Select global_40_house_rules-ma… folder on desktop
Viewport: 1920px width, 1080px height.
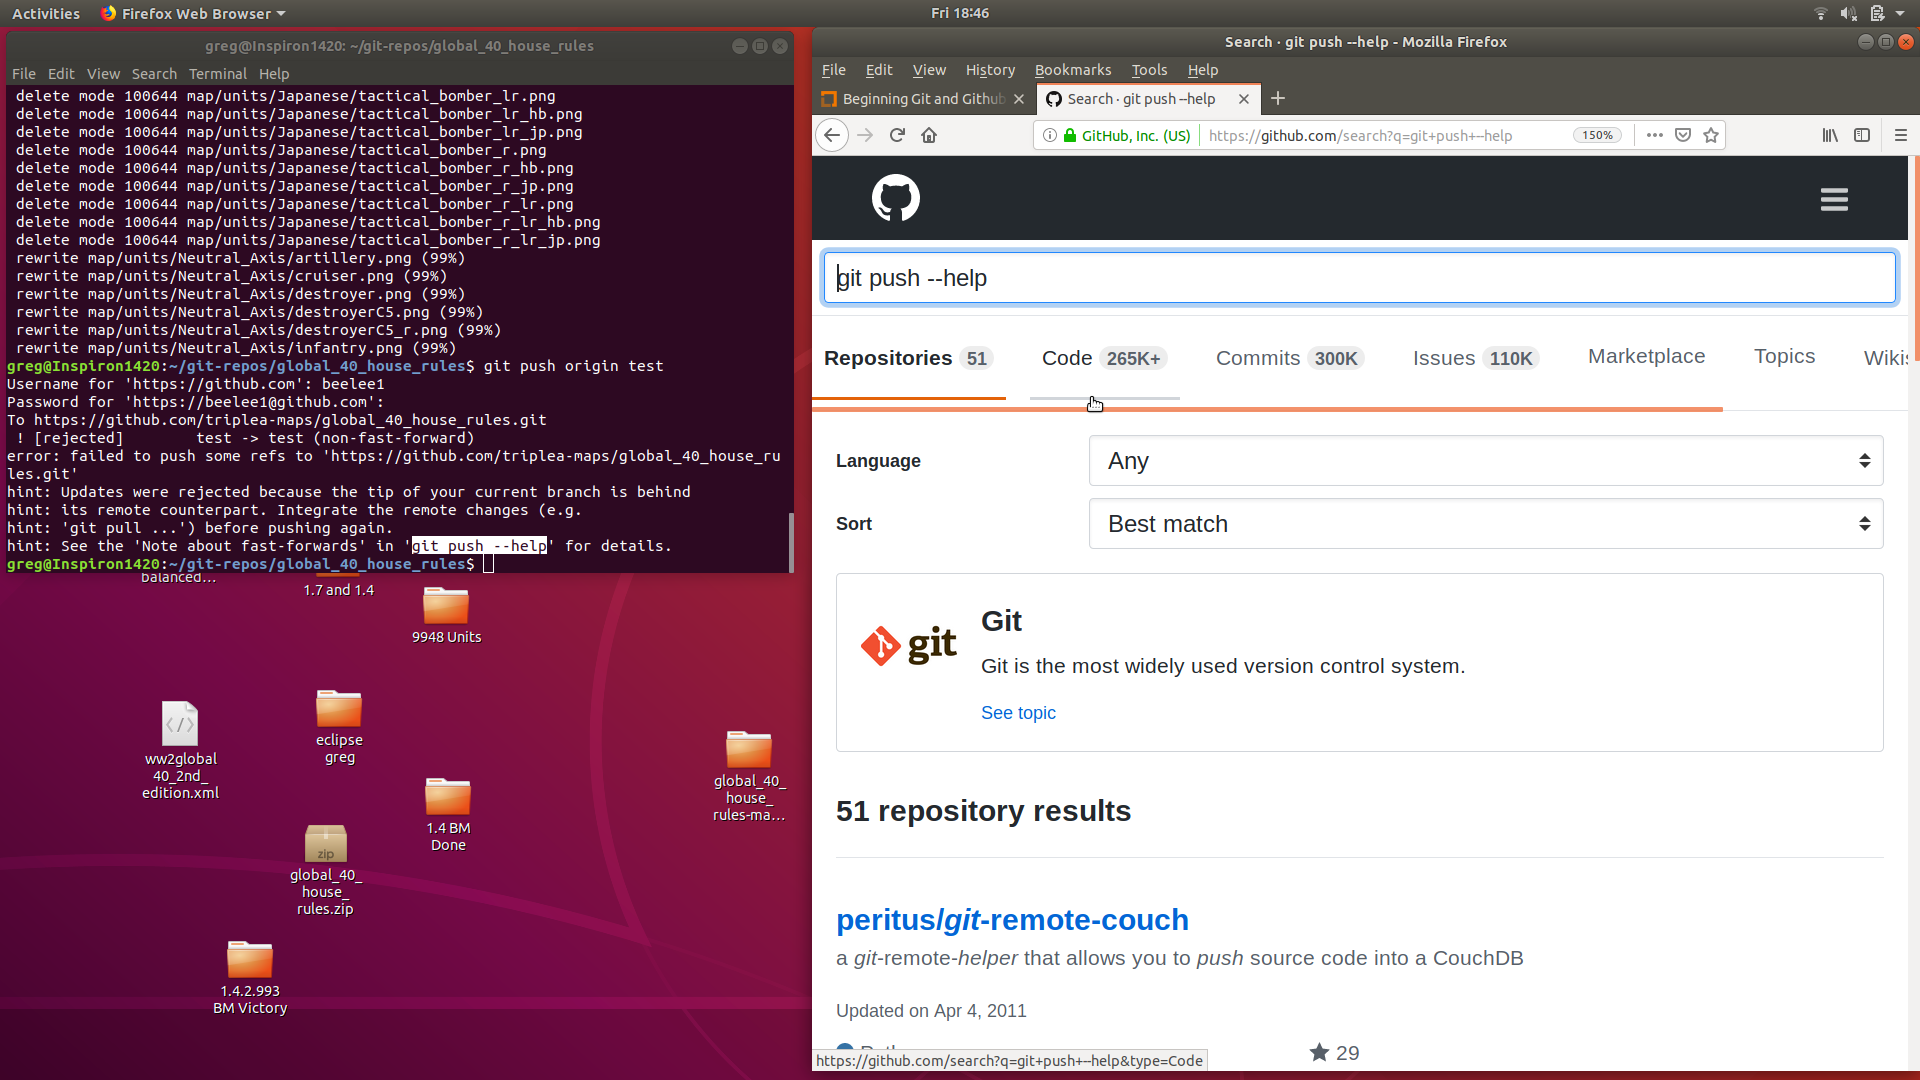[x=749, y=776]
